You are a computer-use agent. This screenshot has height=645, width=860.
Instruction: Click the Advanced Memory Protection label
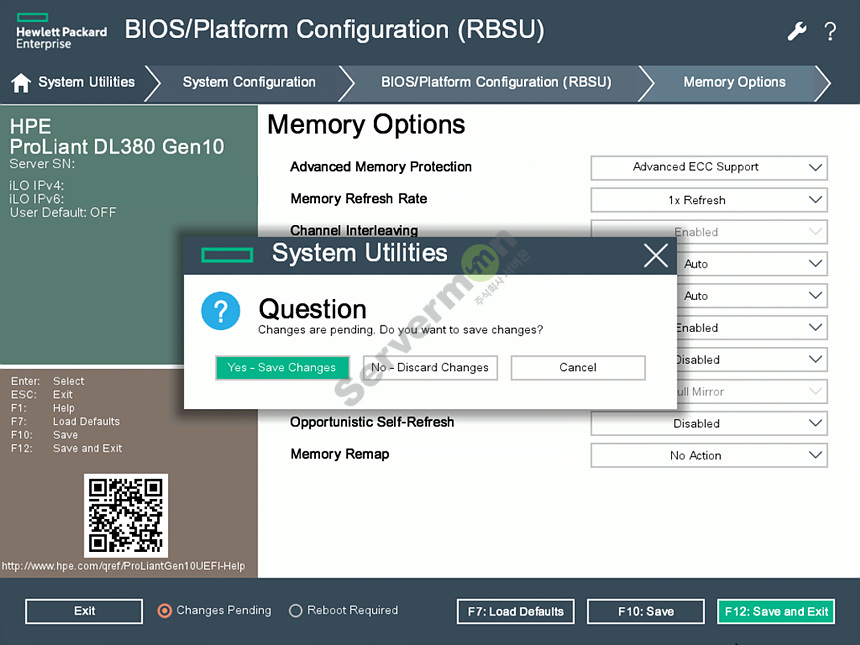(381, 167)
